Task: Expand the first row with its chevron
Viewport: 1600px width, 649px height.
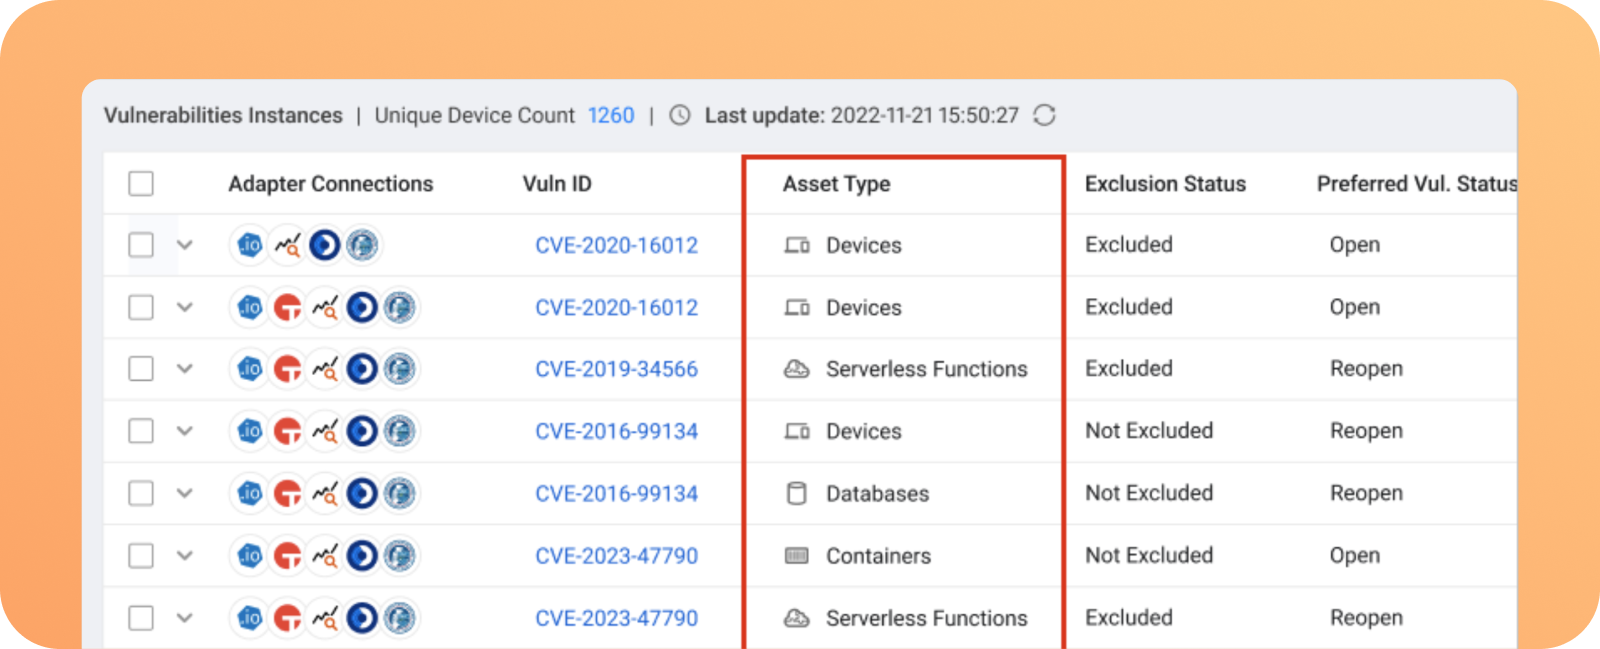Action: point(185,245)
